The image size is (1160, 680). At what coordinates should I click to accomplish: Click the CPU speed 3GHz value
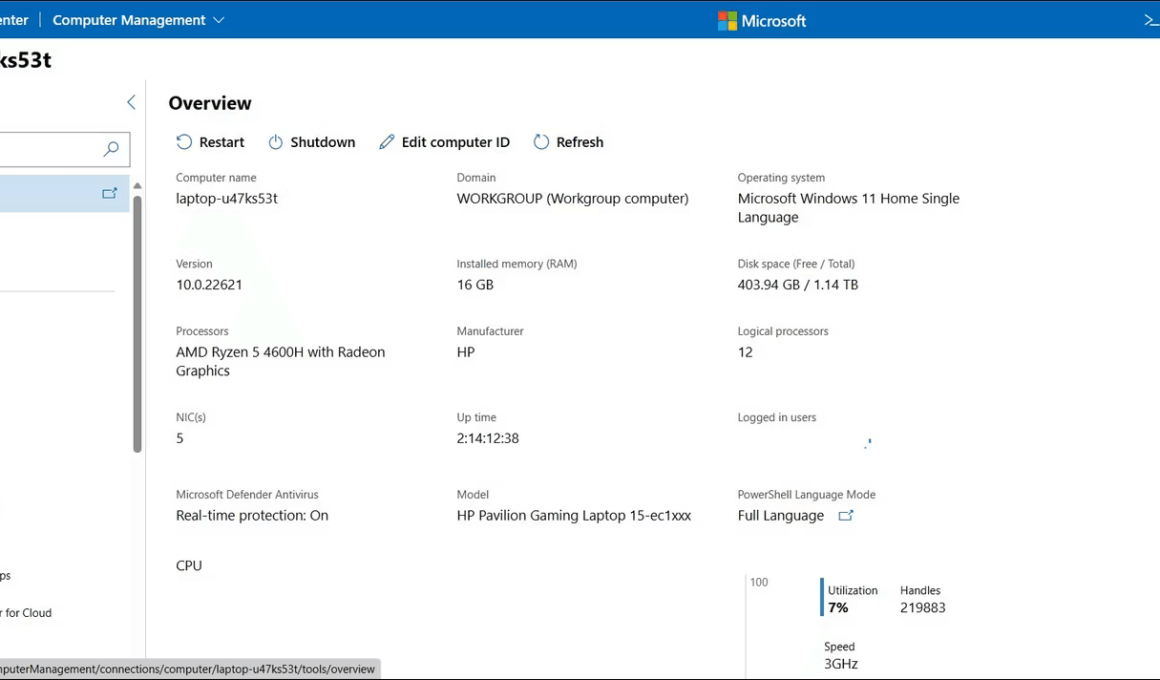(x=841, y=664)
